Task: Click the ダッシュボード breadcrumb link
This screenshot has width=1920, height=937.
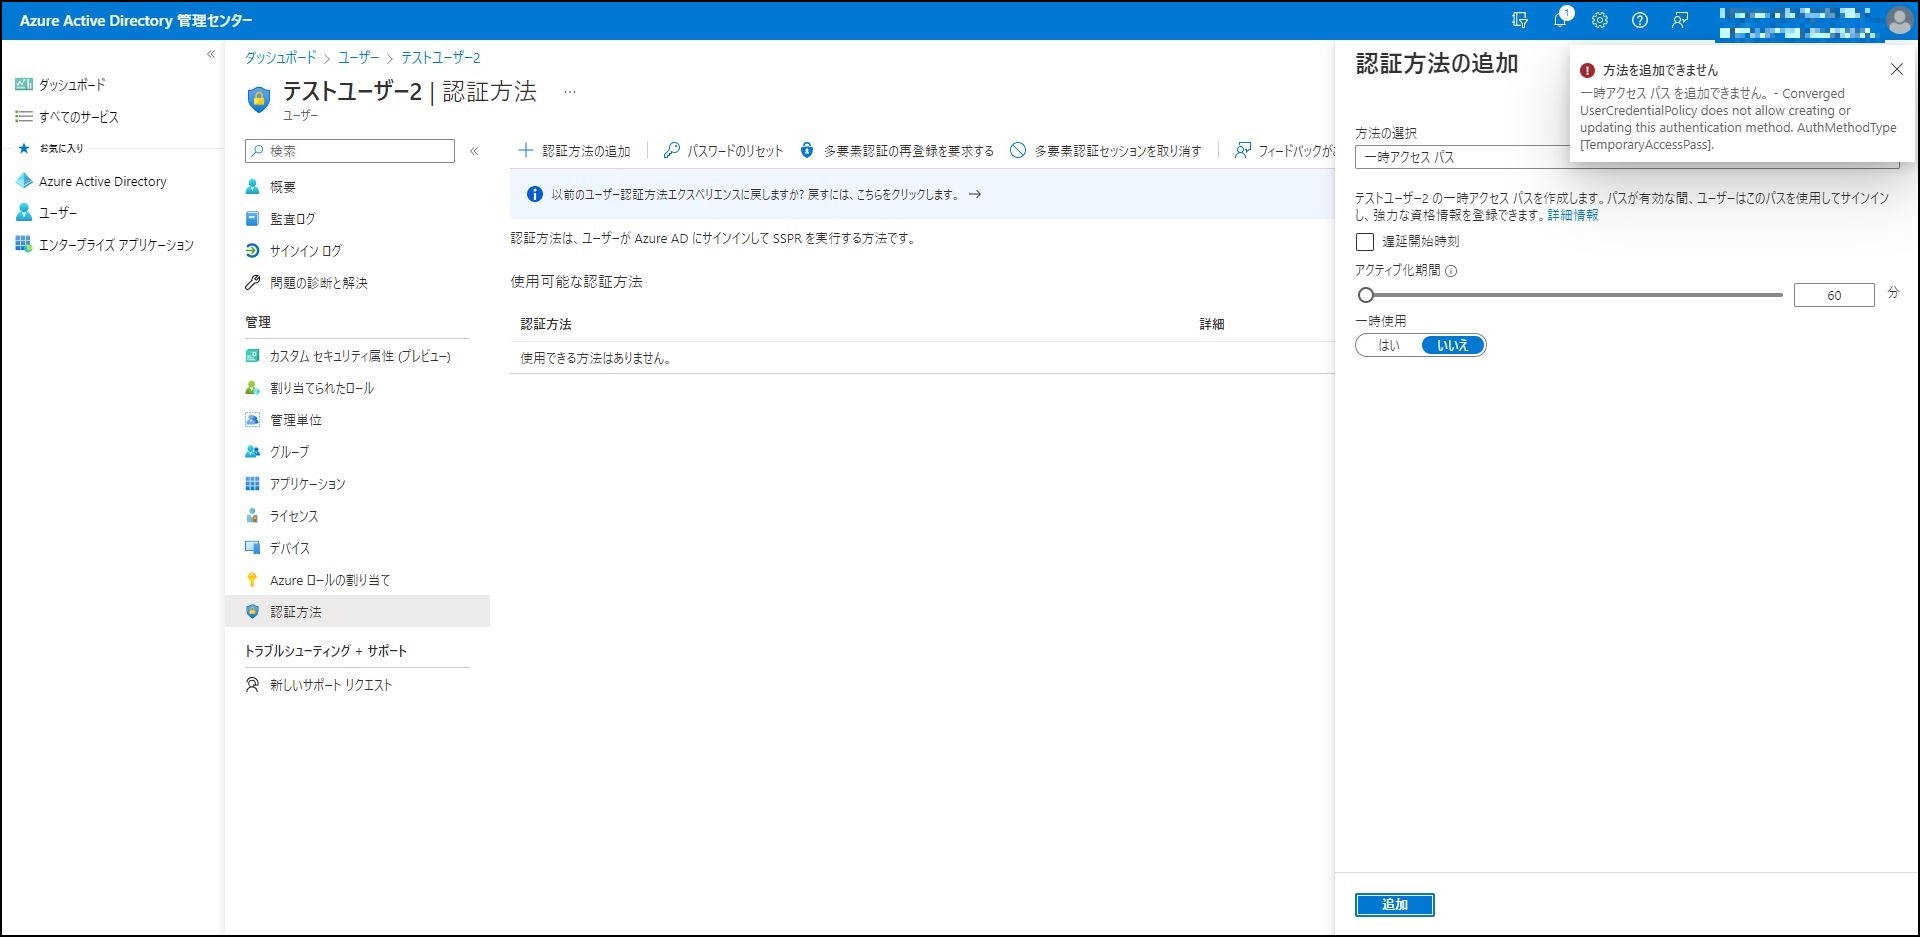Action: point(280,58)
